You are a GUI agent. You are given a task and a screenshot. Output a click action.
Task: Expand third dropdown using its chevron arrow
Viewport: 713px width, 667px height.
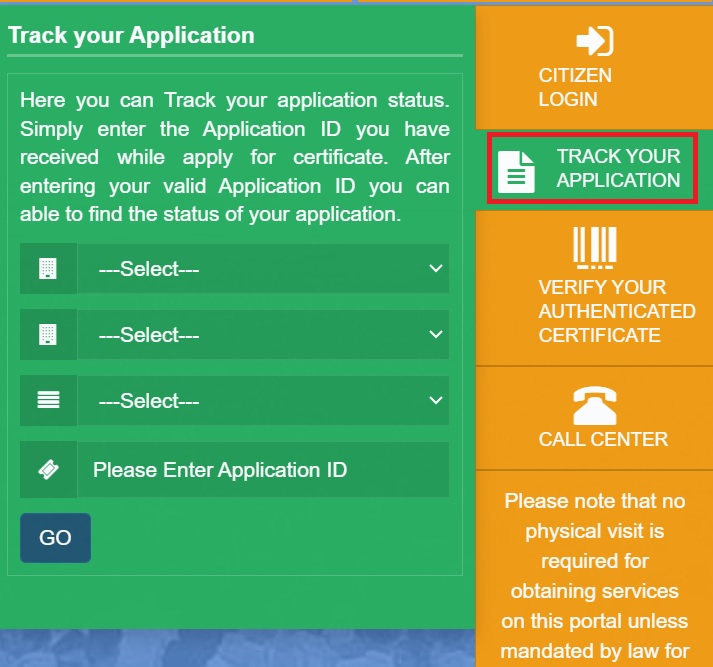pyautogui.click(x=436, y=400)
